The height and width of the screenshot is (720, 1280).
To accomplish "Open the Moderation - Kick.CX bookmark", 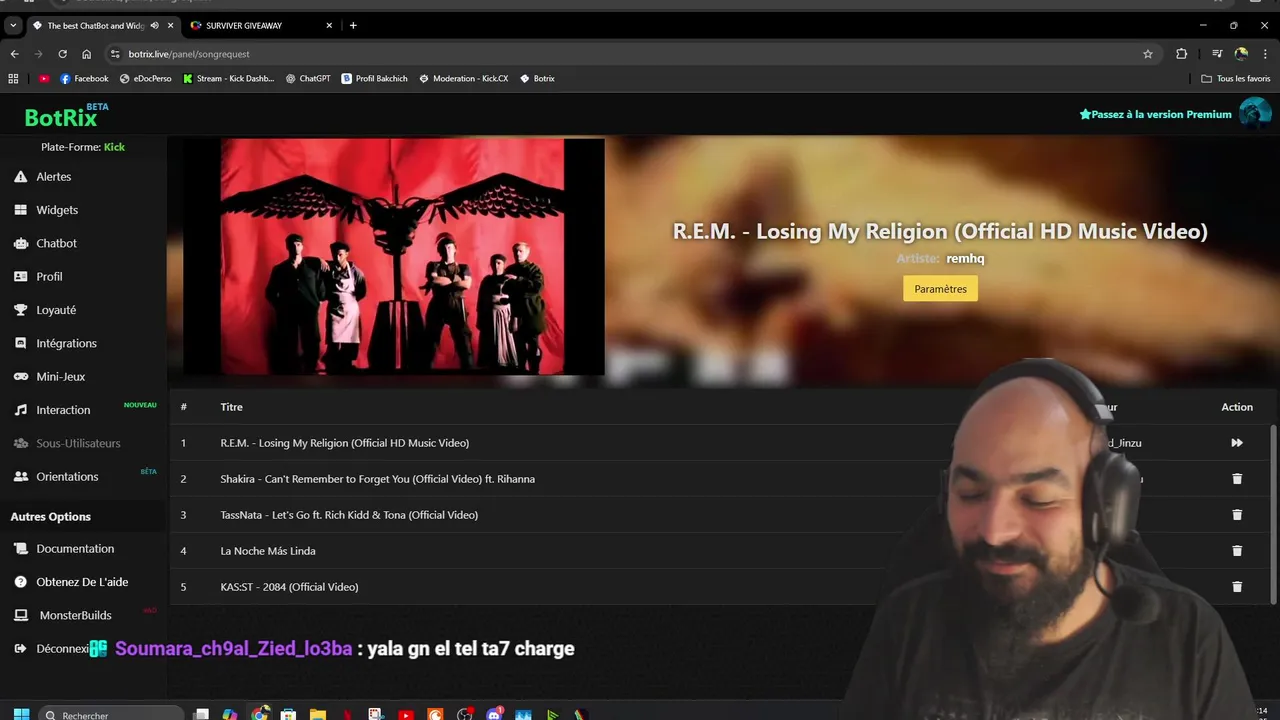I will [x=463, y=78].
